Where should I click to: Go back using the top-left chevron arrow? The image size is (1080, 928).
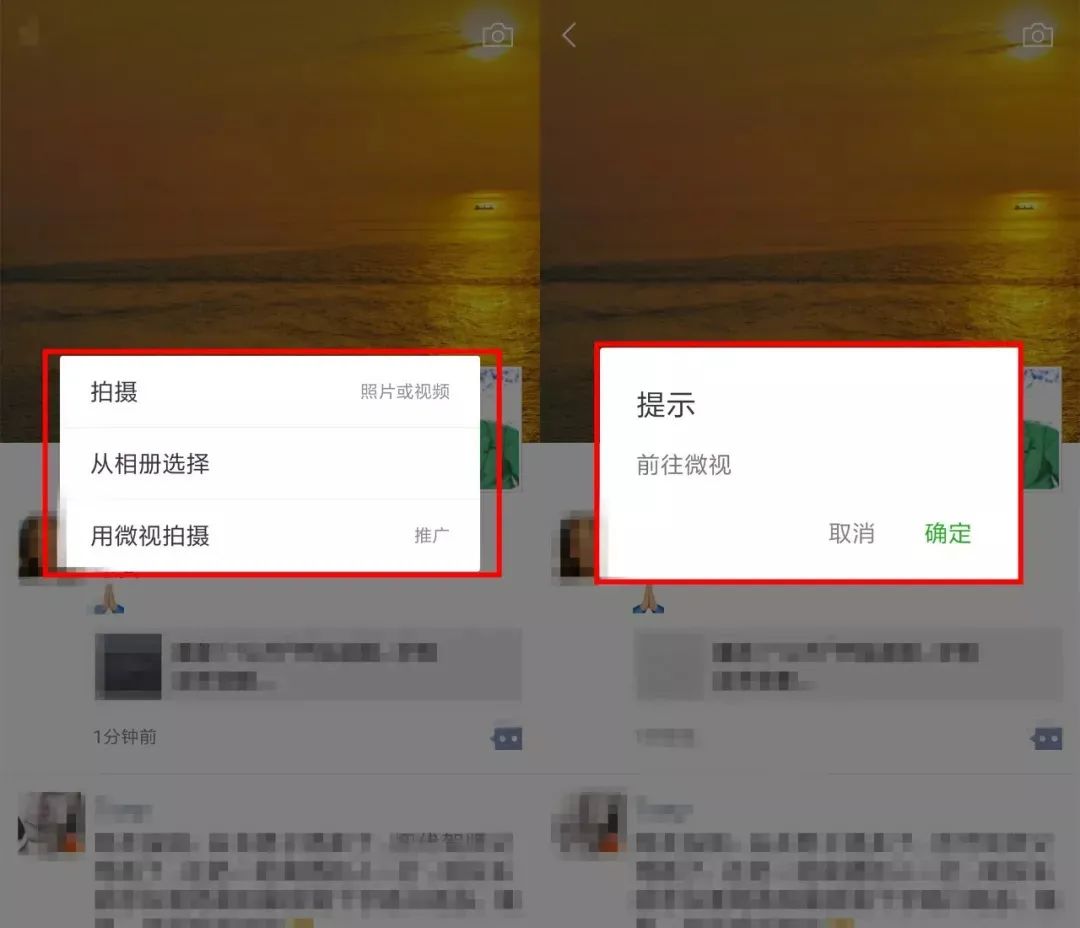coord(569,34)
